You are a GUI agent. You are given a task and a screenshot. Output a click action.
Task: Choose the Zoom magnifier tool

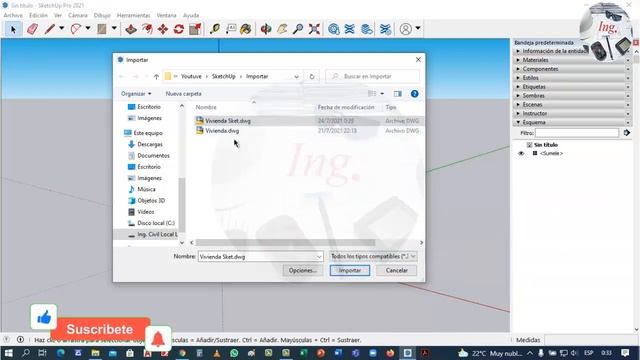tap(298, 29)
